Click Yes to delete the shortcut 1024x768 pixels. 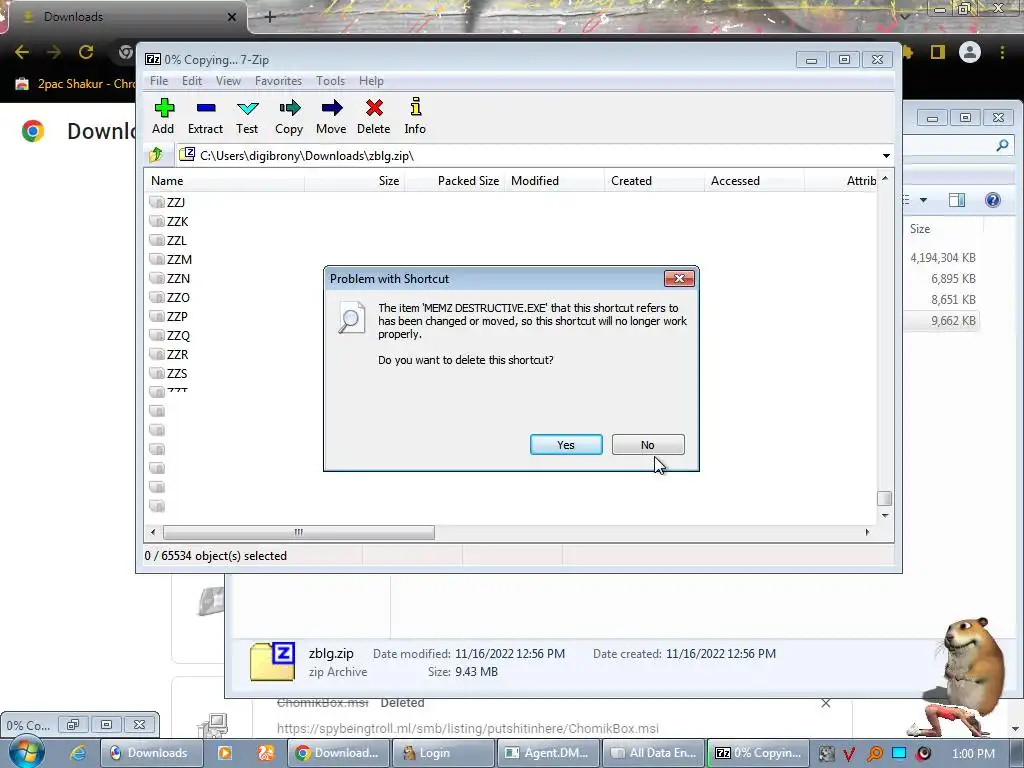(x=566, y=445)
